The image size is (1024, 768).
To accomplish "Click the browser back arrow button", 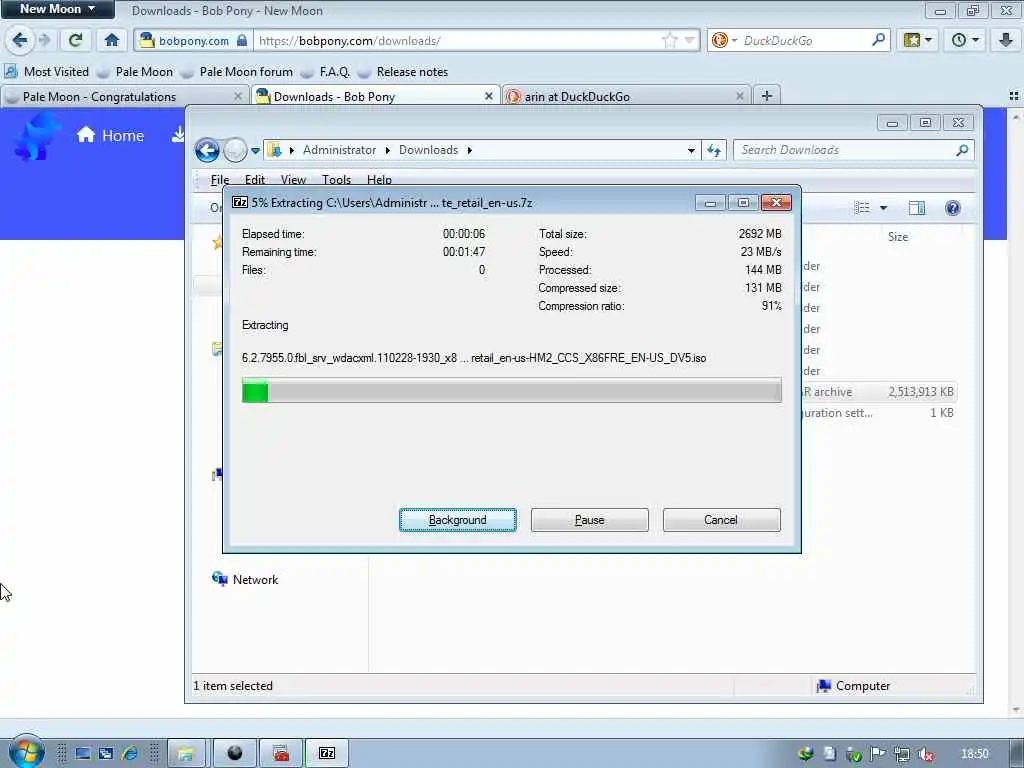I will coord(20,40).
